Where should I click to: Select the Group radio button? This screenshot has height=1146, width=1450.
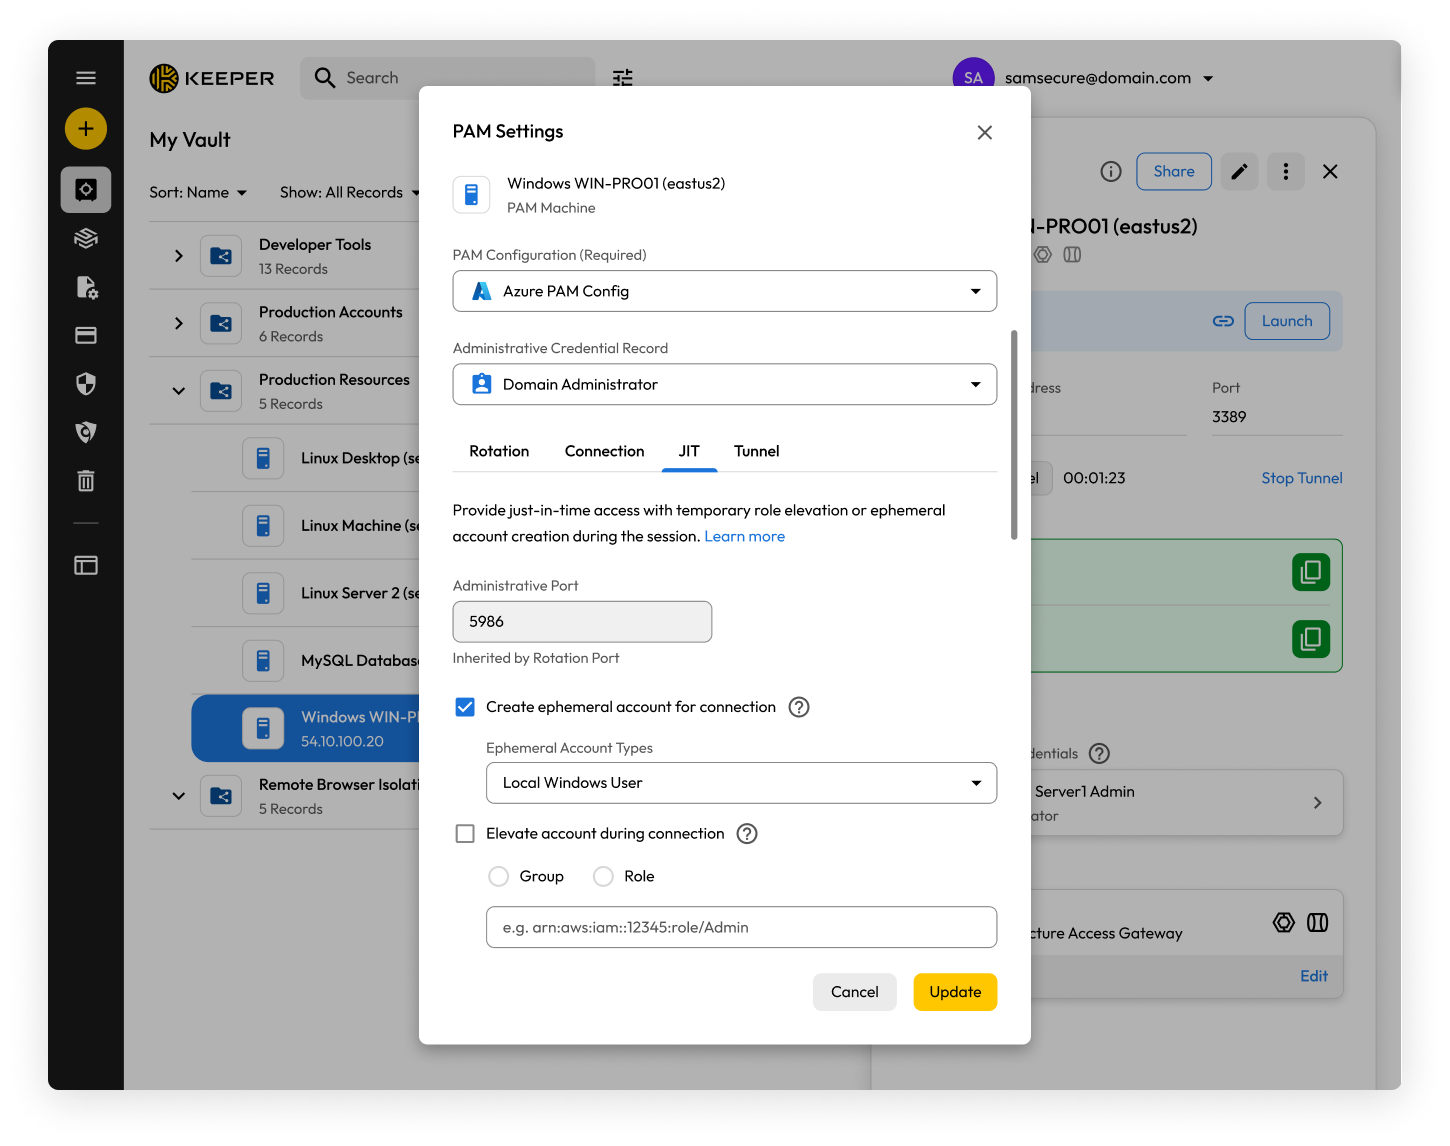(498, 877)
